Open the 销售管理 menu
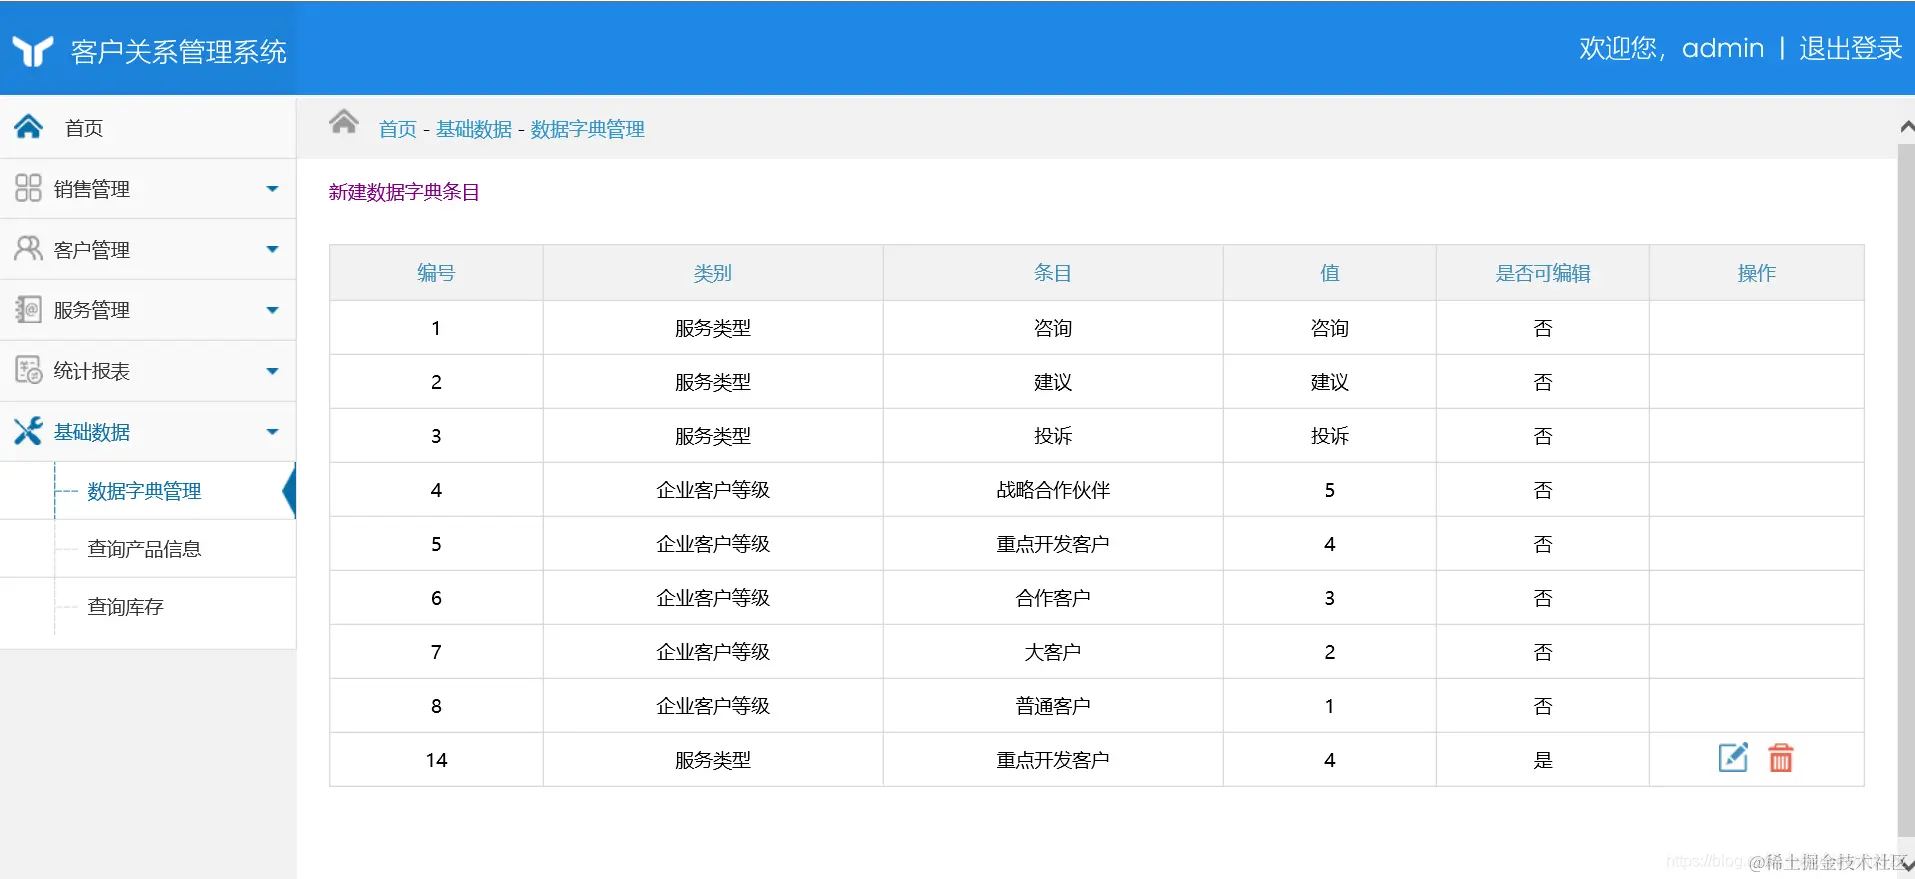Image resolution: width=1915 pixels, height=879 pixels. click(148, 189)
